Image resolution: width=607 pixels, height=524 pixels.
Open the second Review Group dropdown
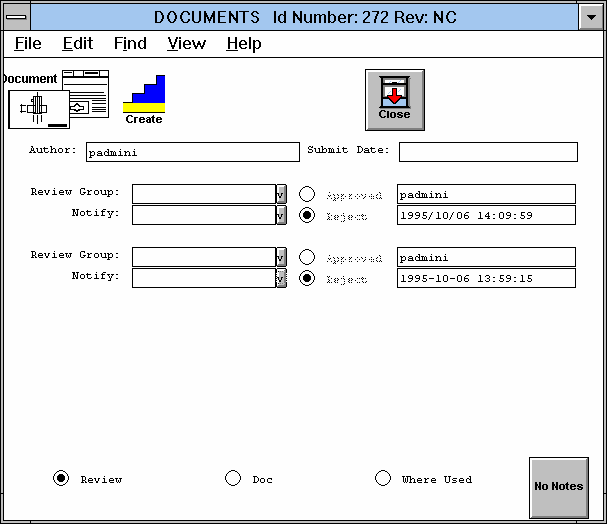pyautogui.click(x=281, y=257)
